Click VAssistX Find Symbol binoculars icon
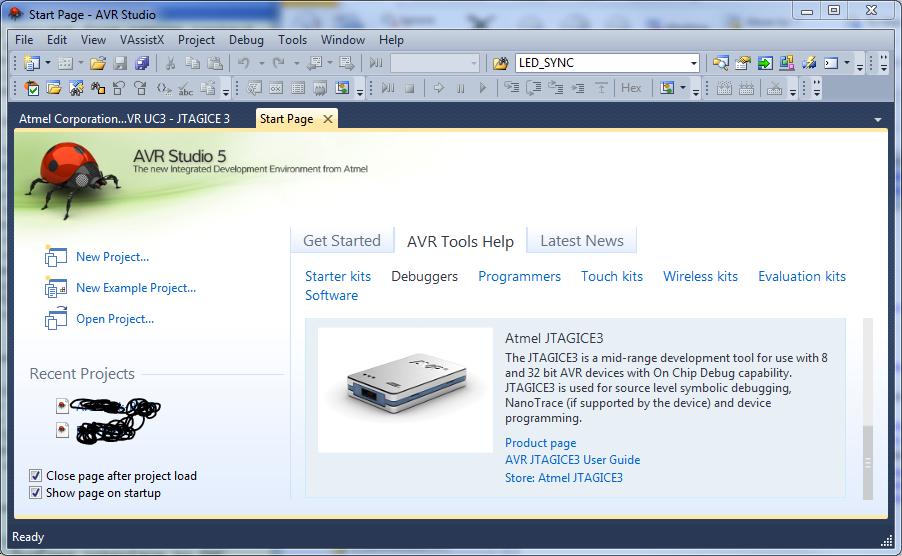Screen dimensions: 902x556 [76, 88]
